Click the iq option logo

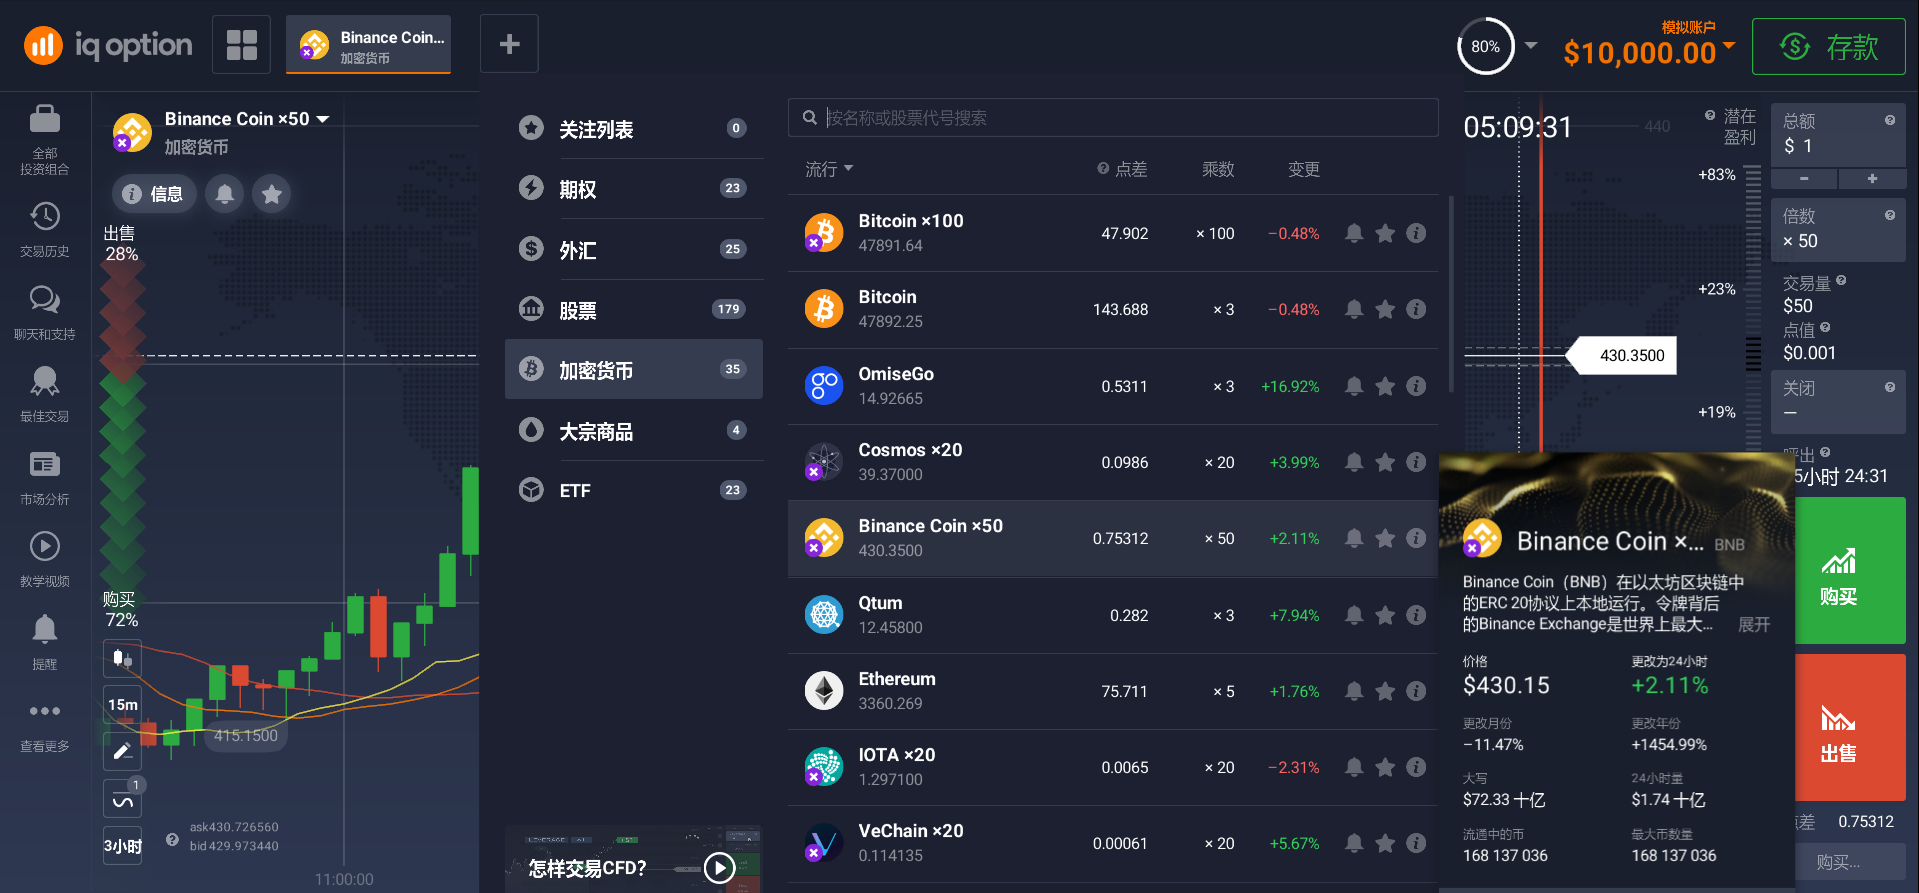point(108,45)
